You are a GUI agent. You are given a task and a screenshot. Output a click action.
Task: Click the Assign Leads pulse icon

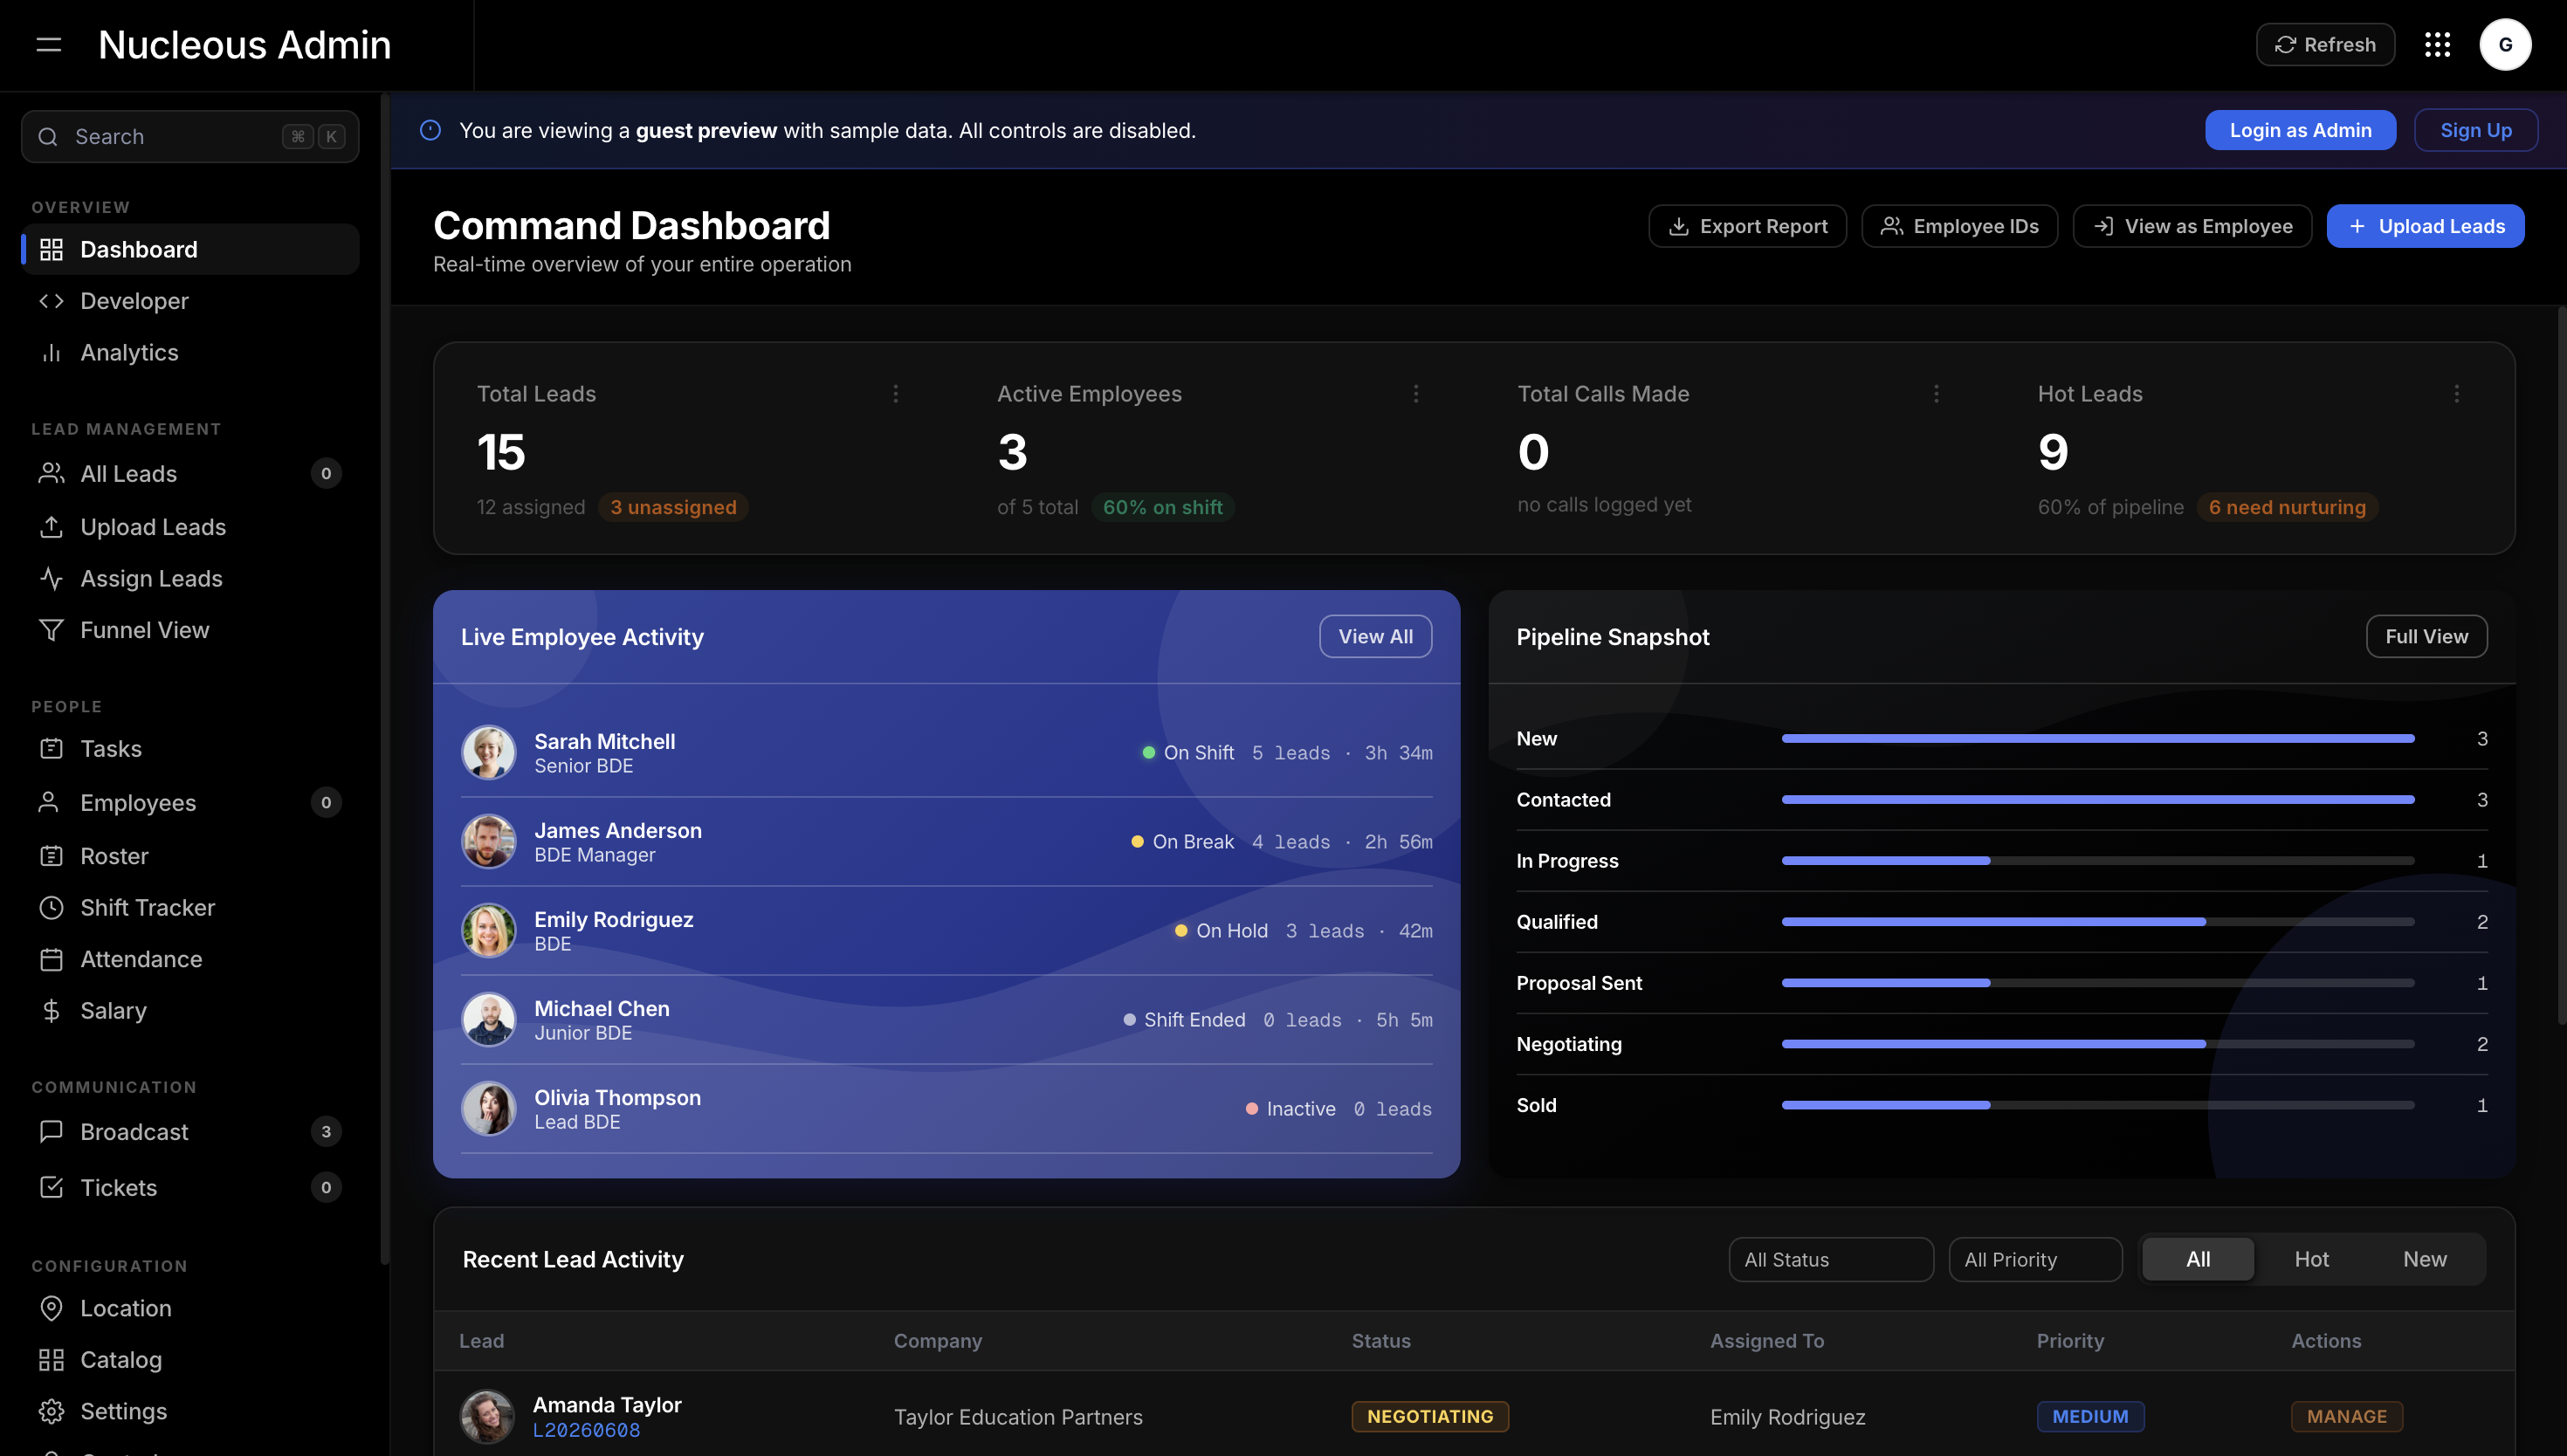click(51, 579)
